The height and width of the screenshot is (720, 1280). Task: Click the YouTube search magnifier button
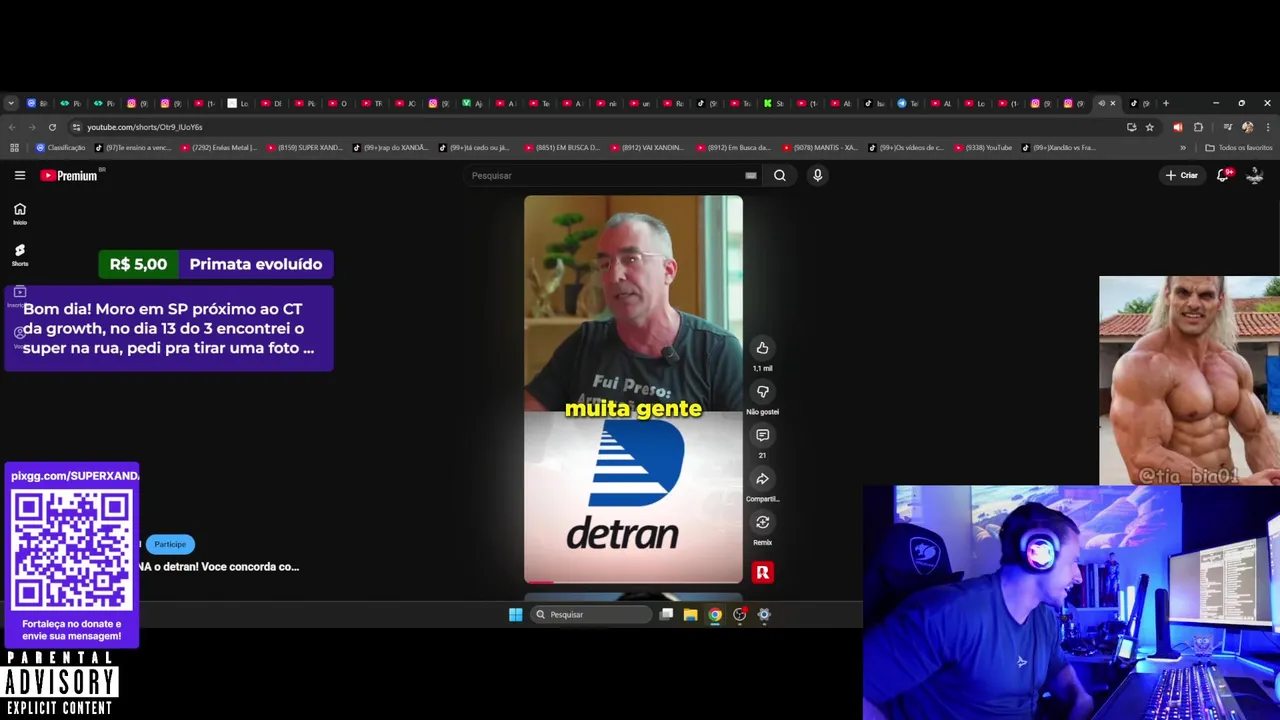(x=780, y=175)
